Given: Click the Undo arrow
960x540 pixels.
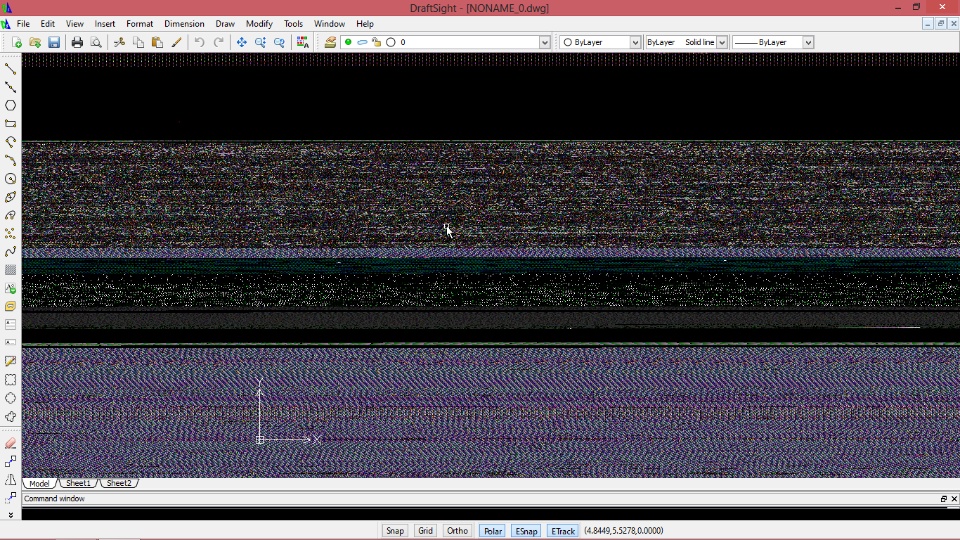Looking at the screenshot, I should [200, 42].
